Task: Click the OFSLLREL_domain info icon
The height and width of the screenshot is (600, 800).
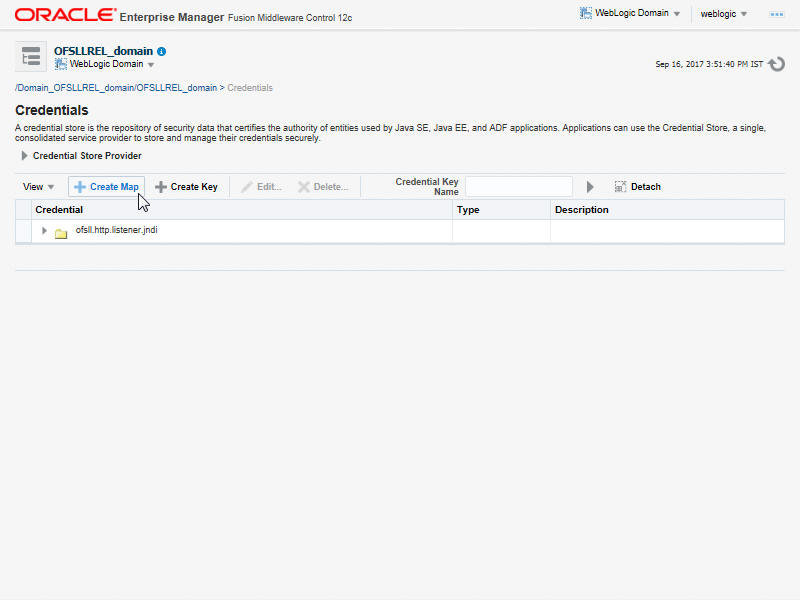Action: coord(162,52)
